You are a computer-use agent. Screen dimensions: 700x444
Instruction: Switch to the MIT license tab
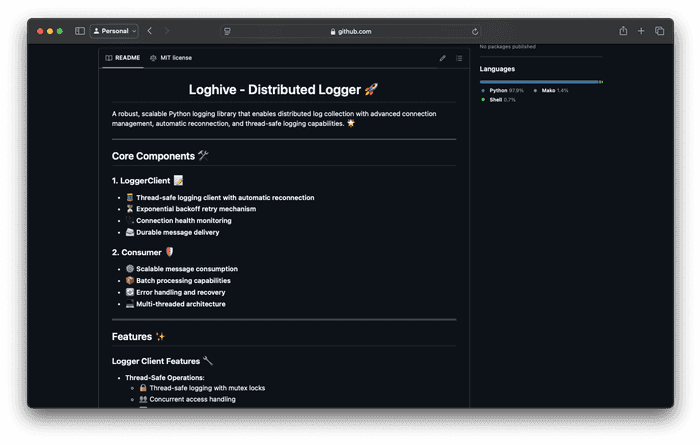[171, 58]
